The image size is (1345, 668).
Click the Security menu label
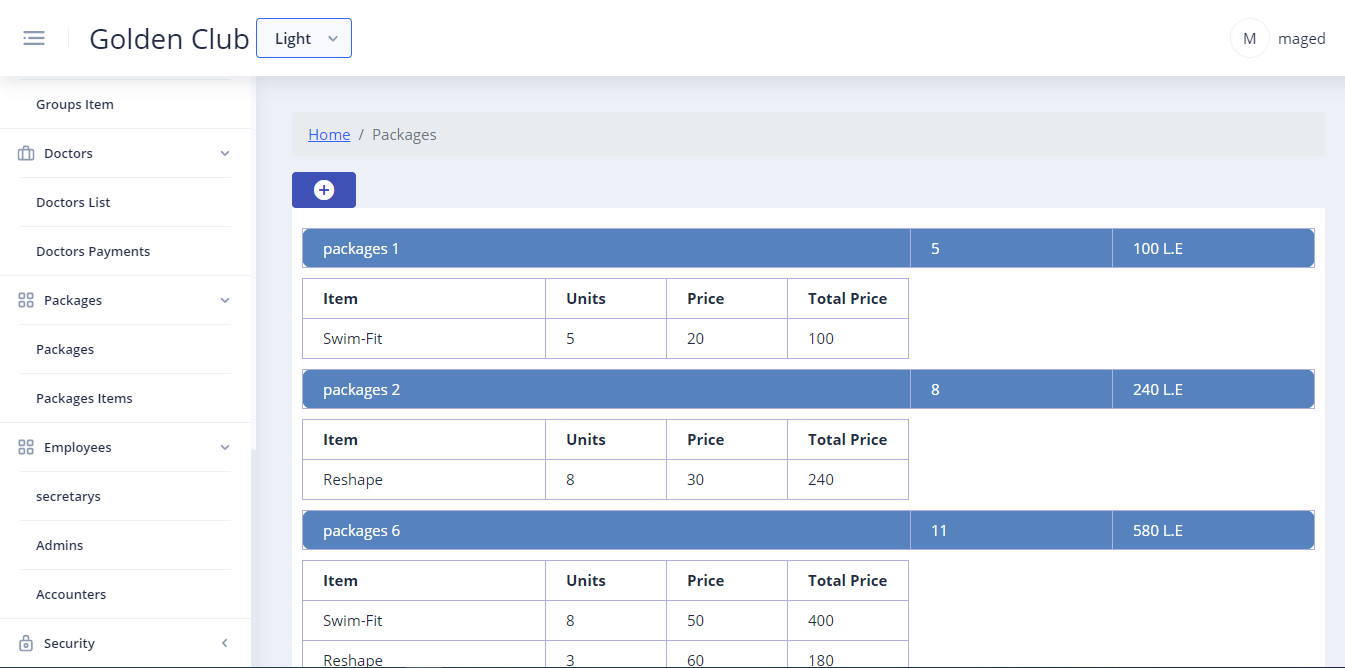pos(69,644)
